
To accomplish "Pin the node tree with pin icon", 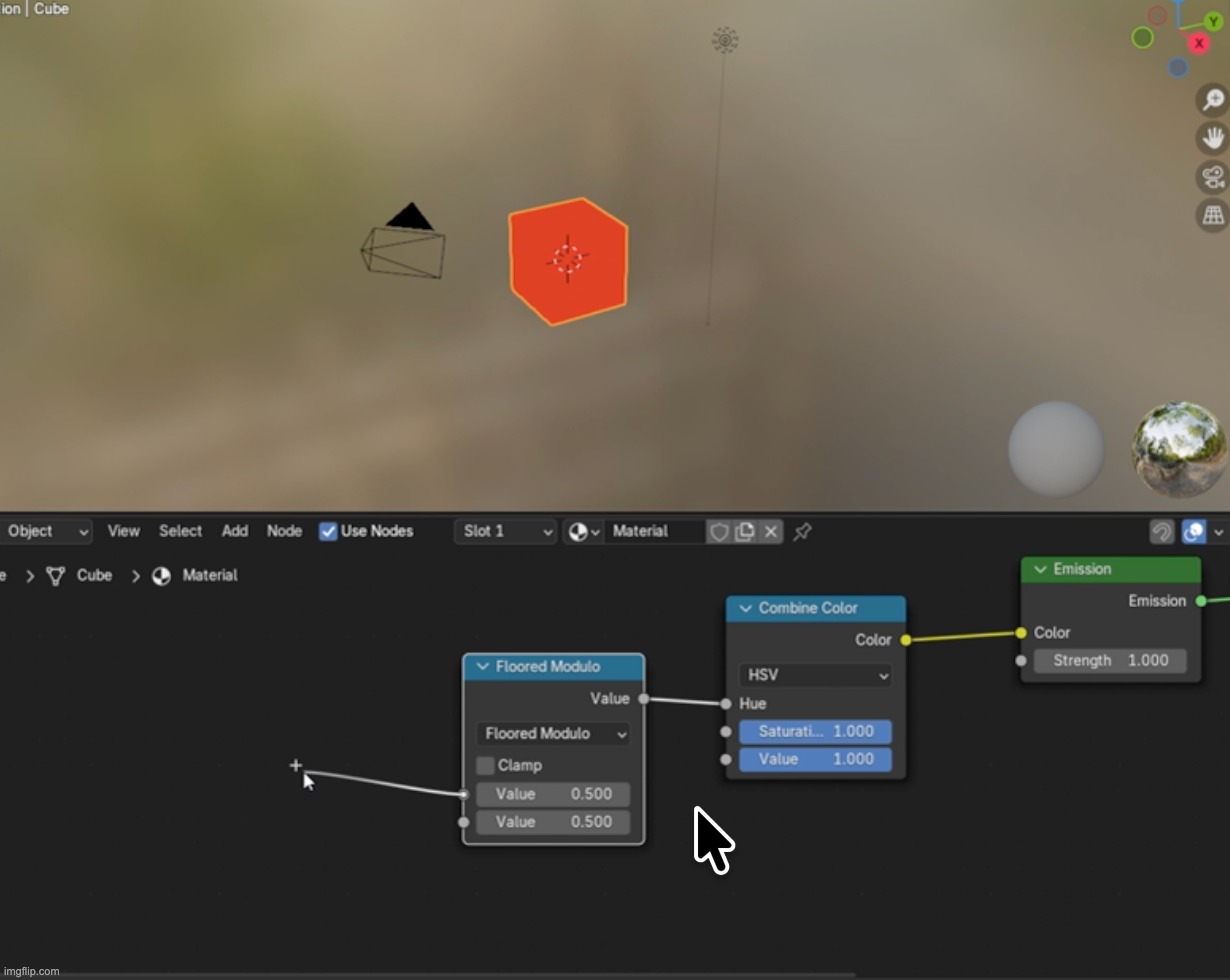I will pos(802,532).
